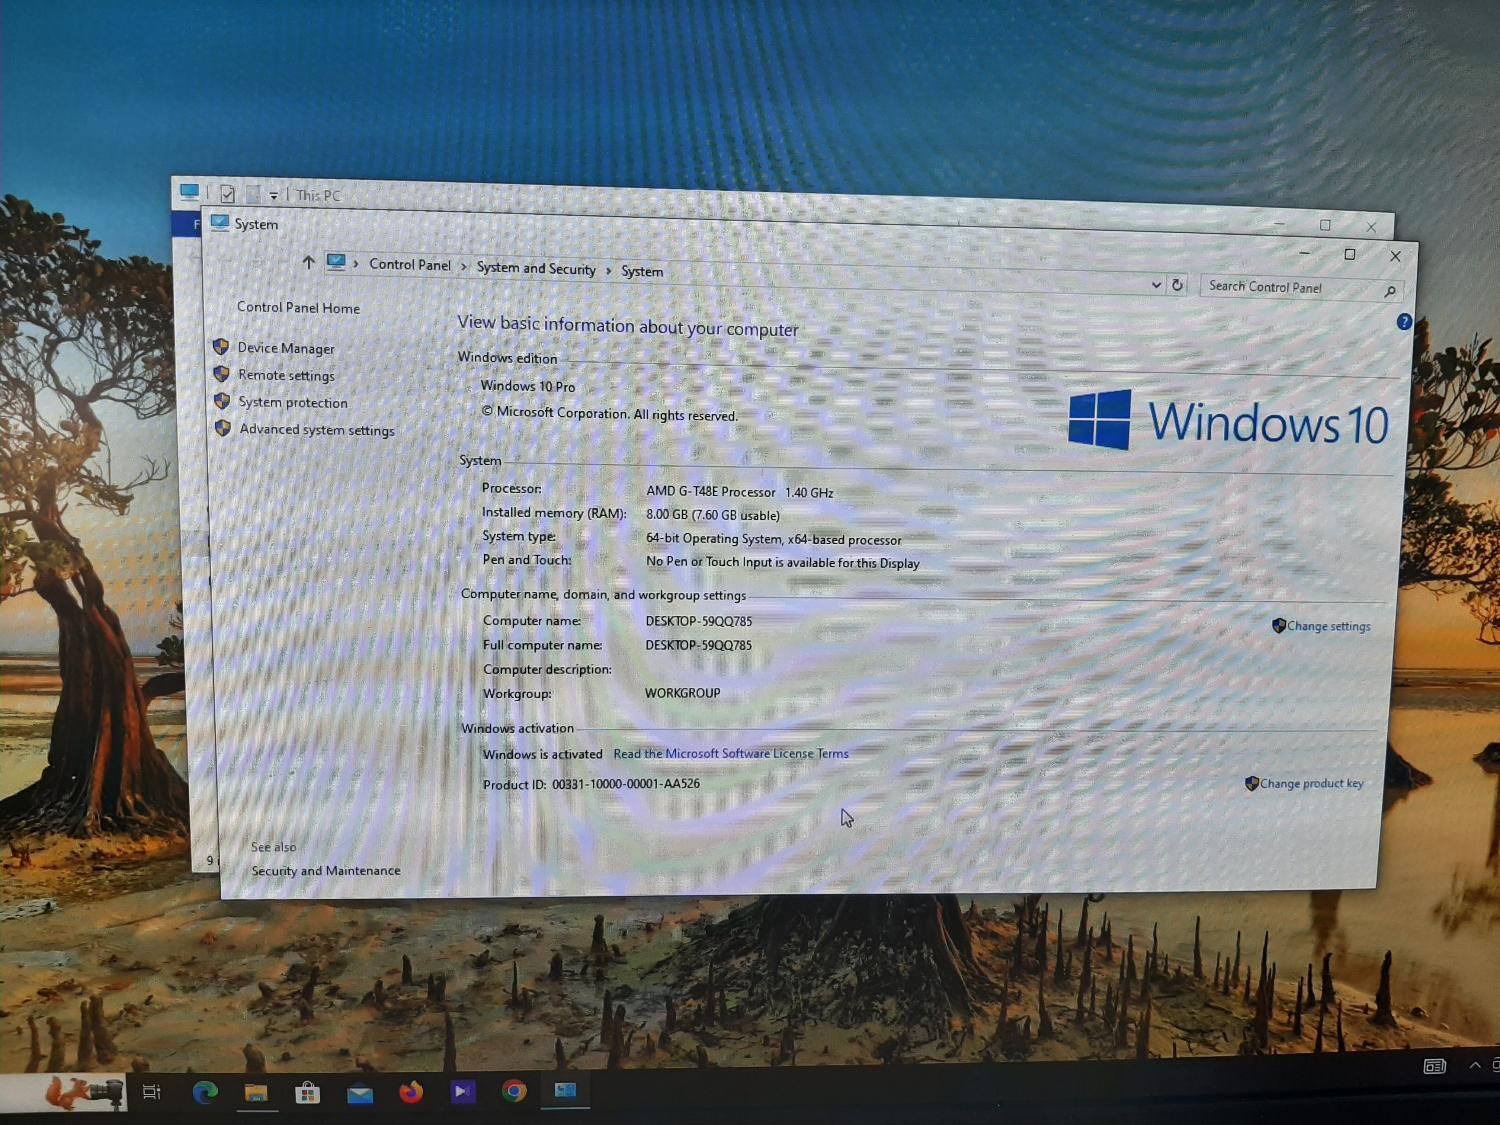The height and width of the screenshot is (1125, 1500).
Task: Open Remote settings link
Action: 286,375
